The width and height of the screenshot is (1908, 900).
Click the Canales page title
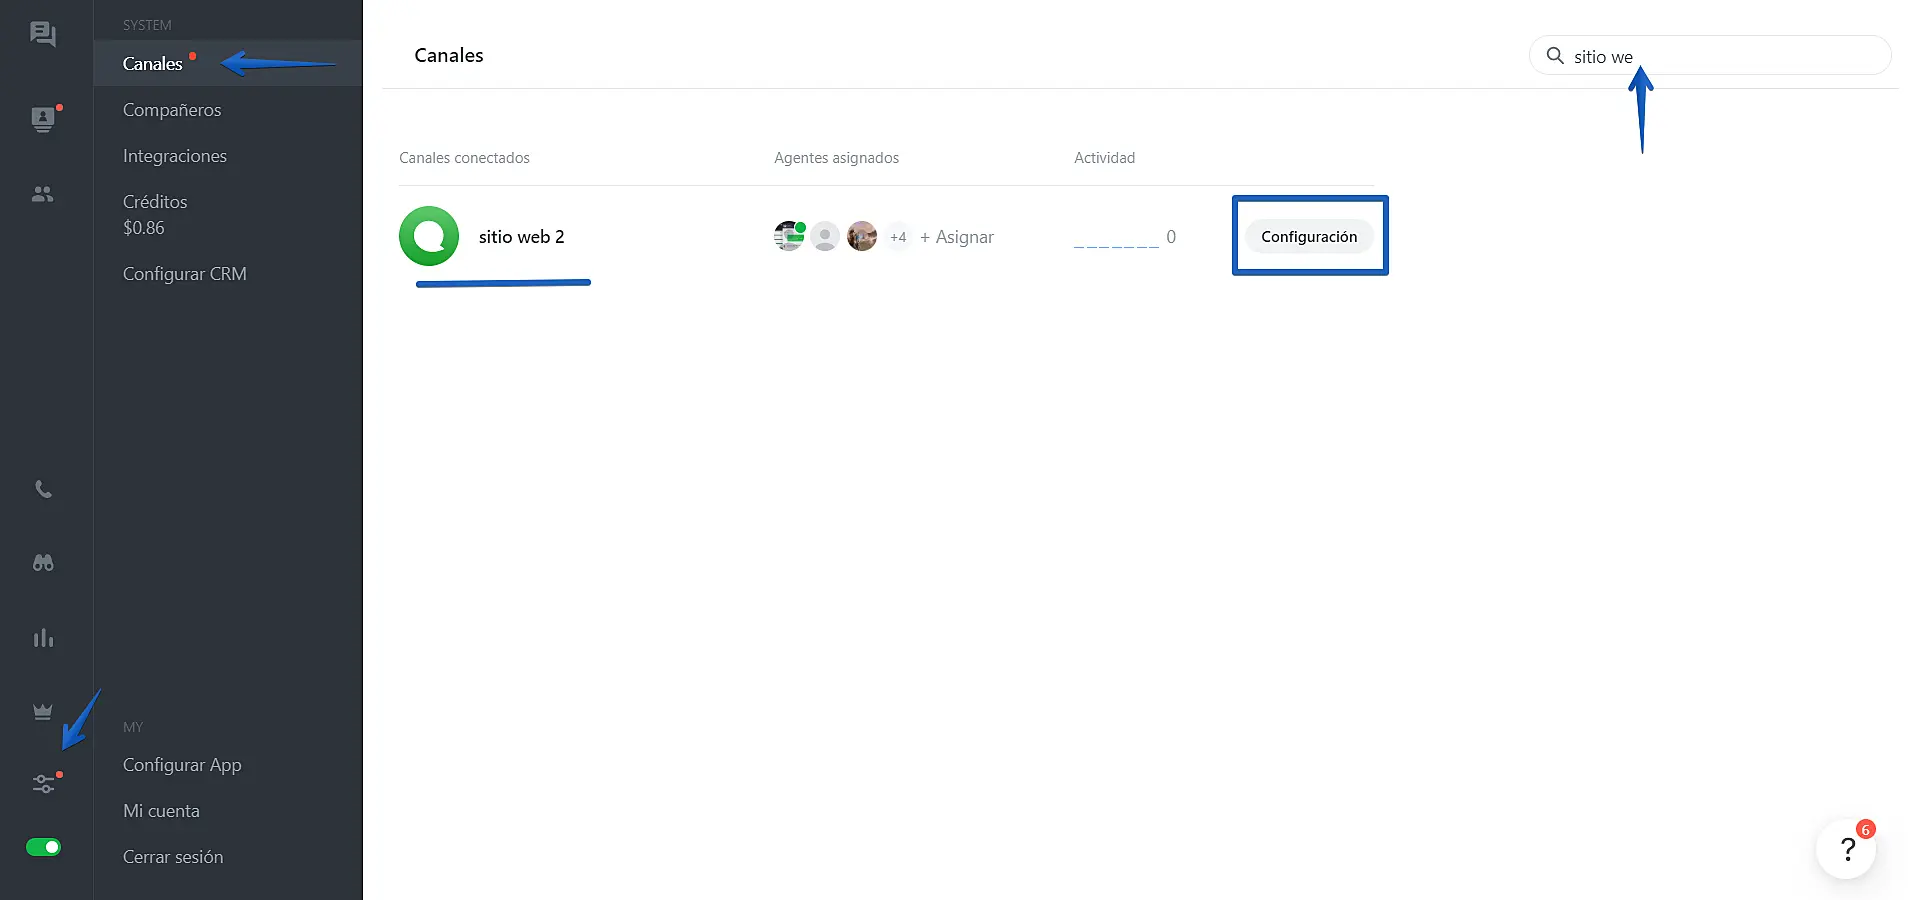[x=449, y=55]
